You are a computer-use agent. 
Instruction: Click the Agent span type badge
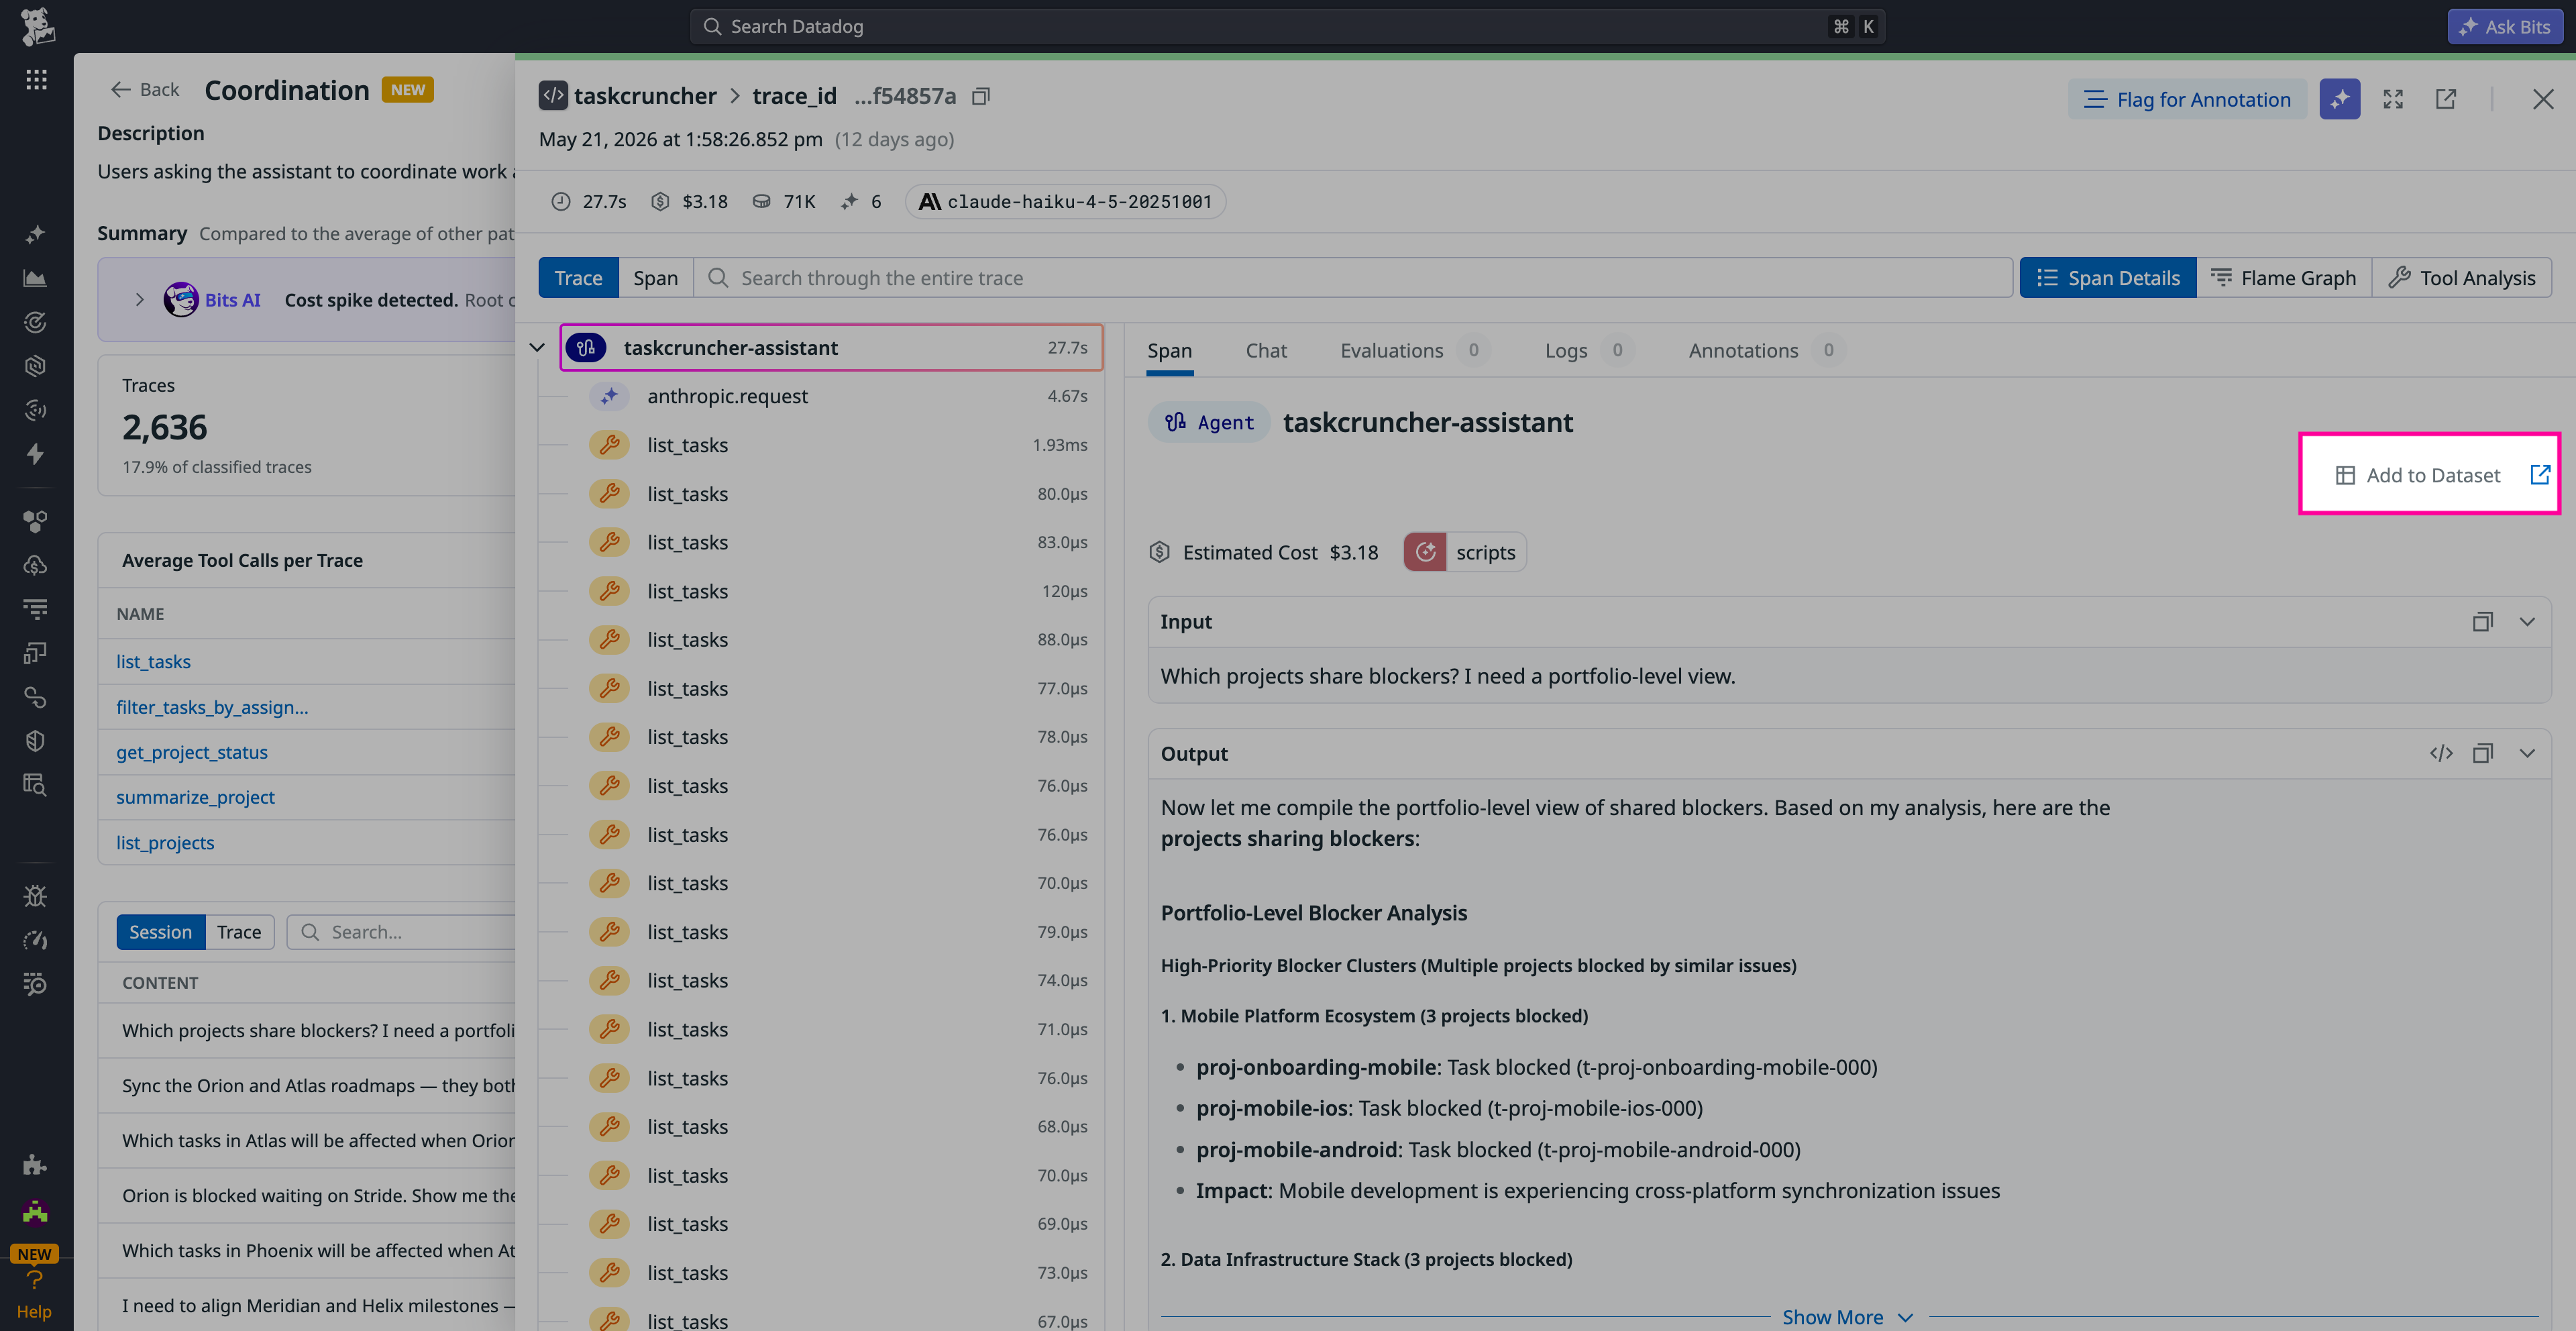coord(1208,423)
